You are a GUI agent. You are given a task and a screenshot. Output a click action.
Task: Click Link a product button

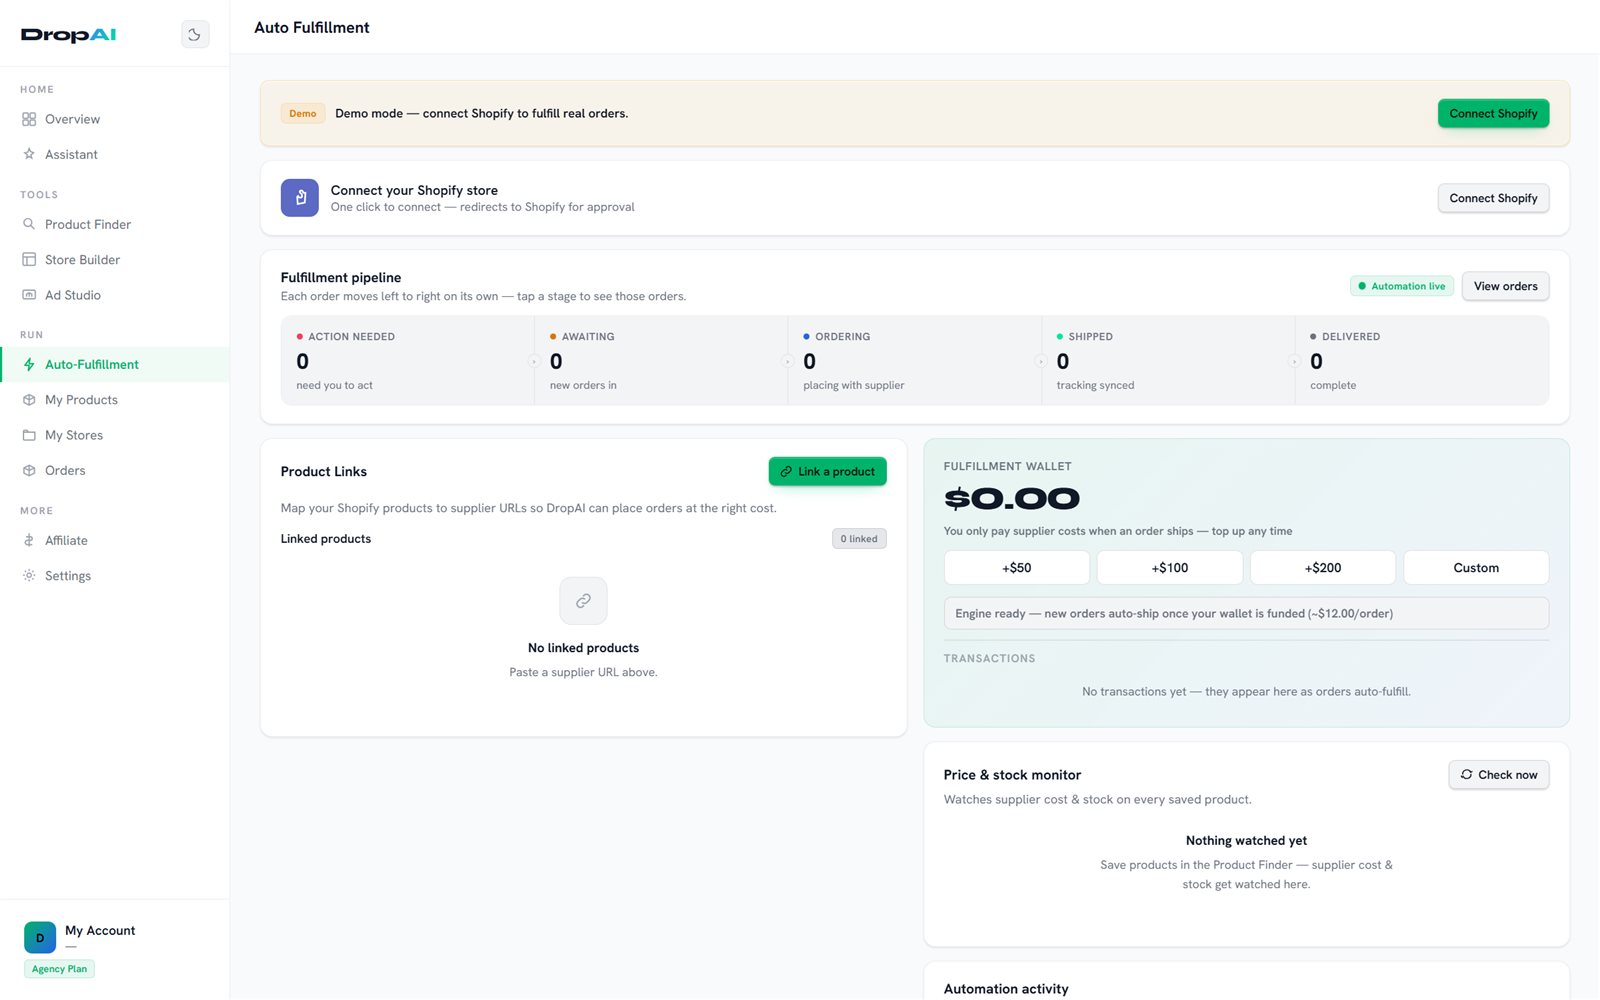coord(827,471)
